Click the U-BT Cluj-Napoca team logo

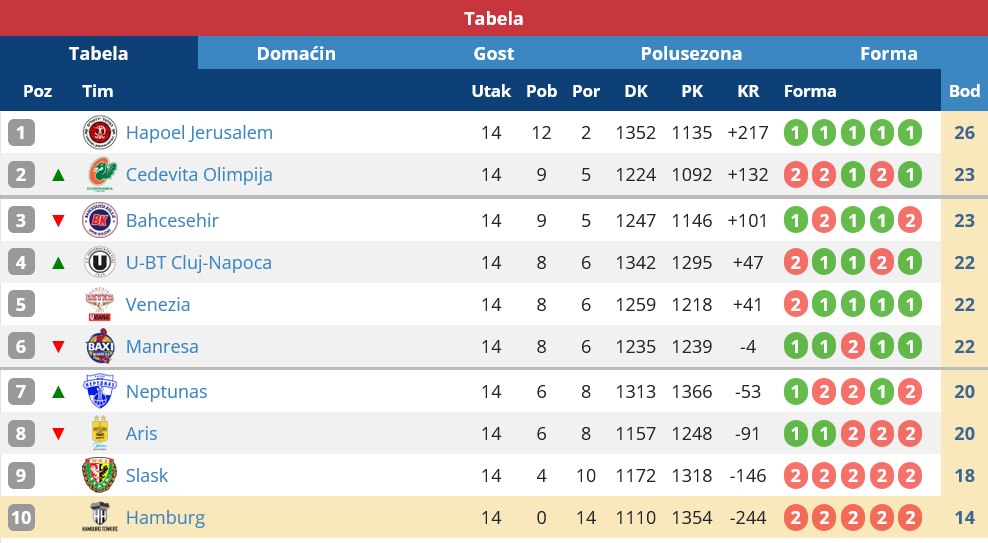coord(99,263)
